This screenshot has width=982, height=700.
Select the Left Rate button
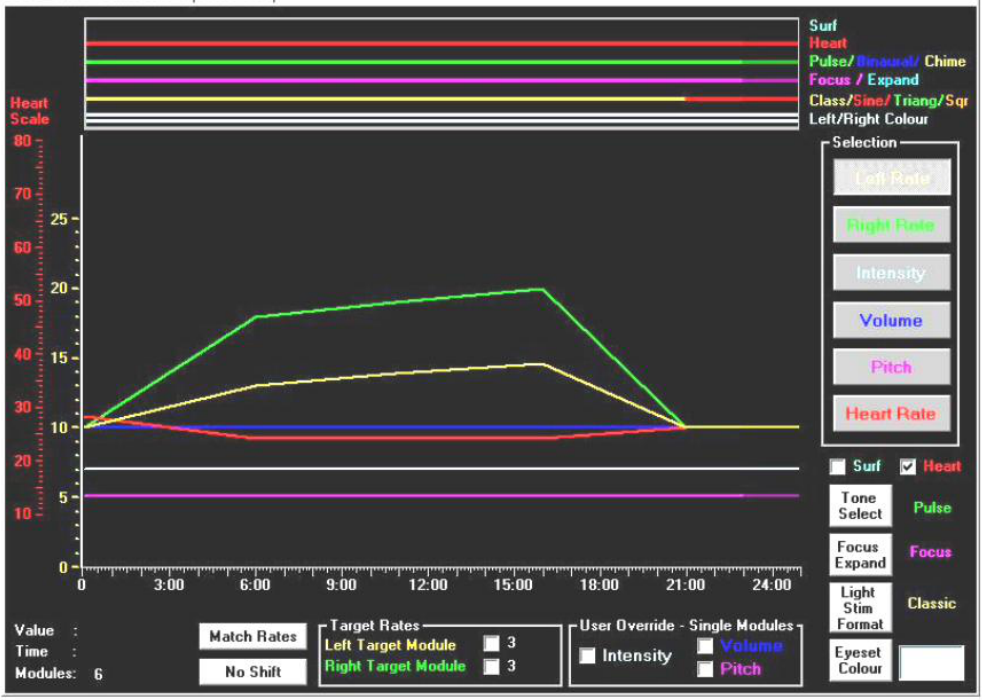click(x=892, y=178)
